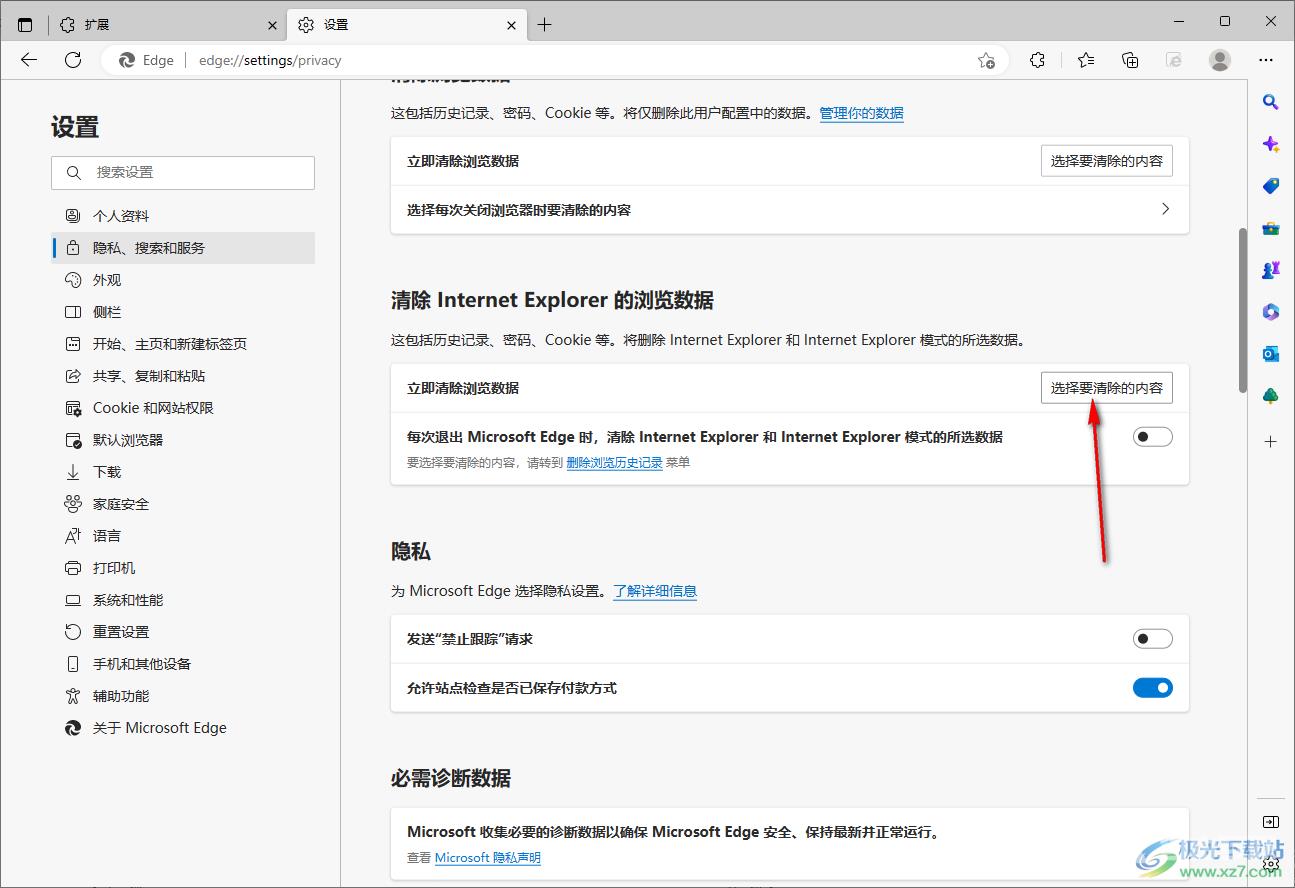Go back with the back arrow
1295x888 pixels.
pyautogui.click(x=29, y=60)
